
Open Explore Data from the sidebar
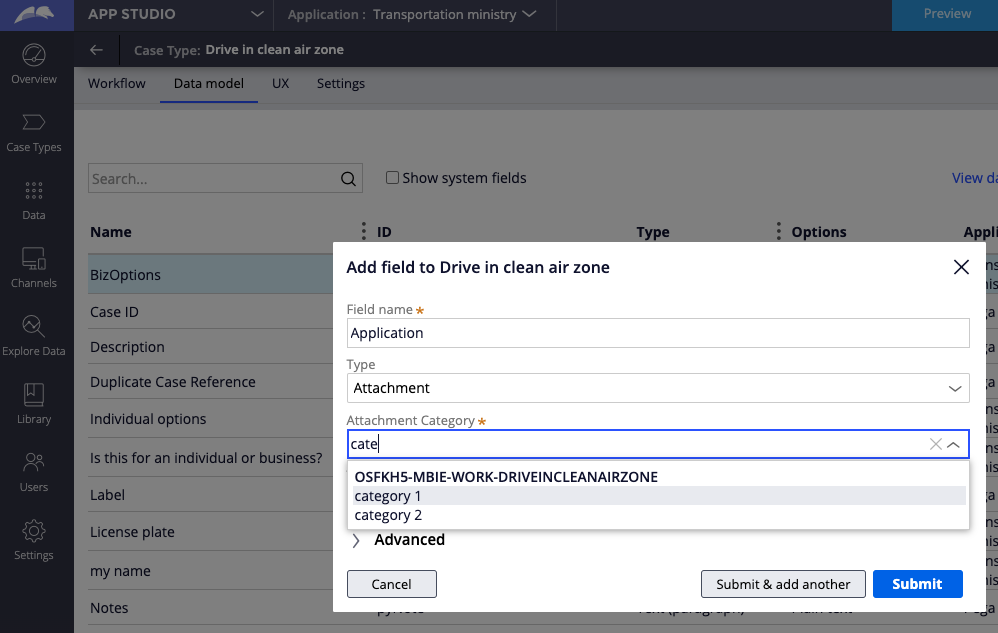35,333
